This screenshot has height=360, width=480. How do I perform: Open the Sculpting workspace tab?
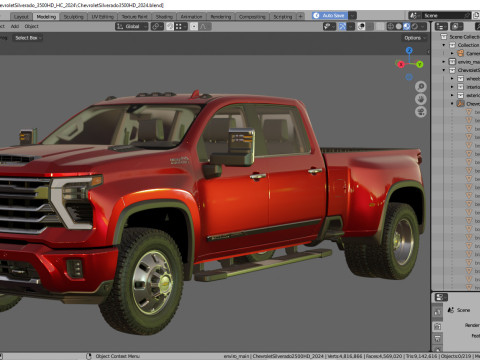pos(73,16)
